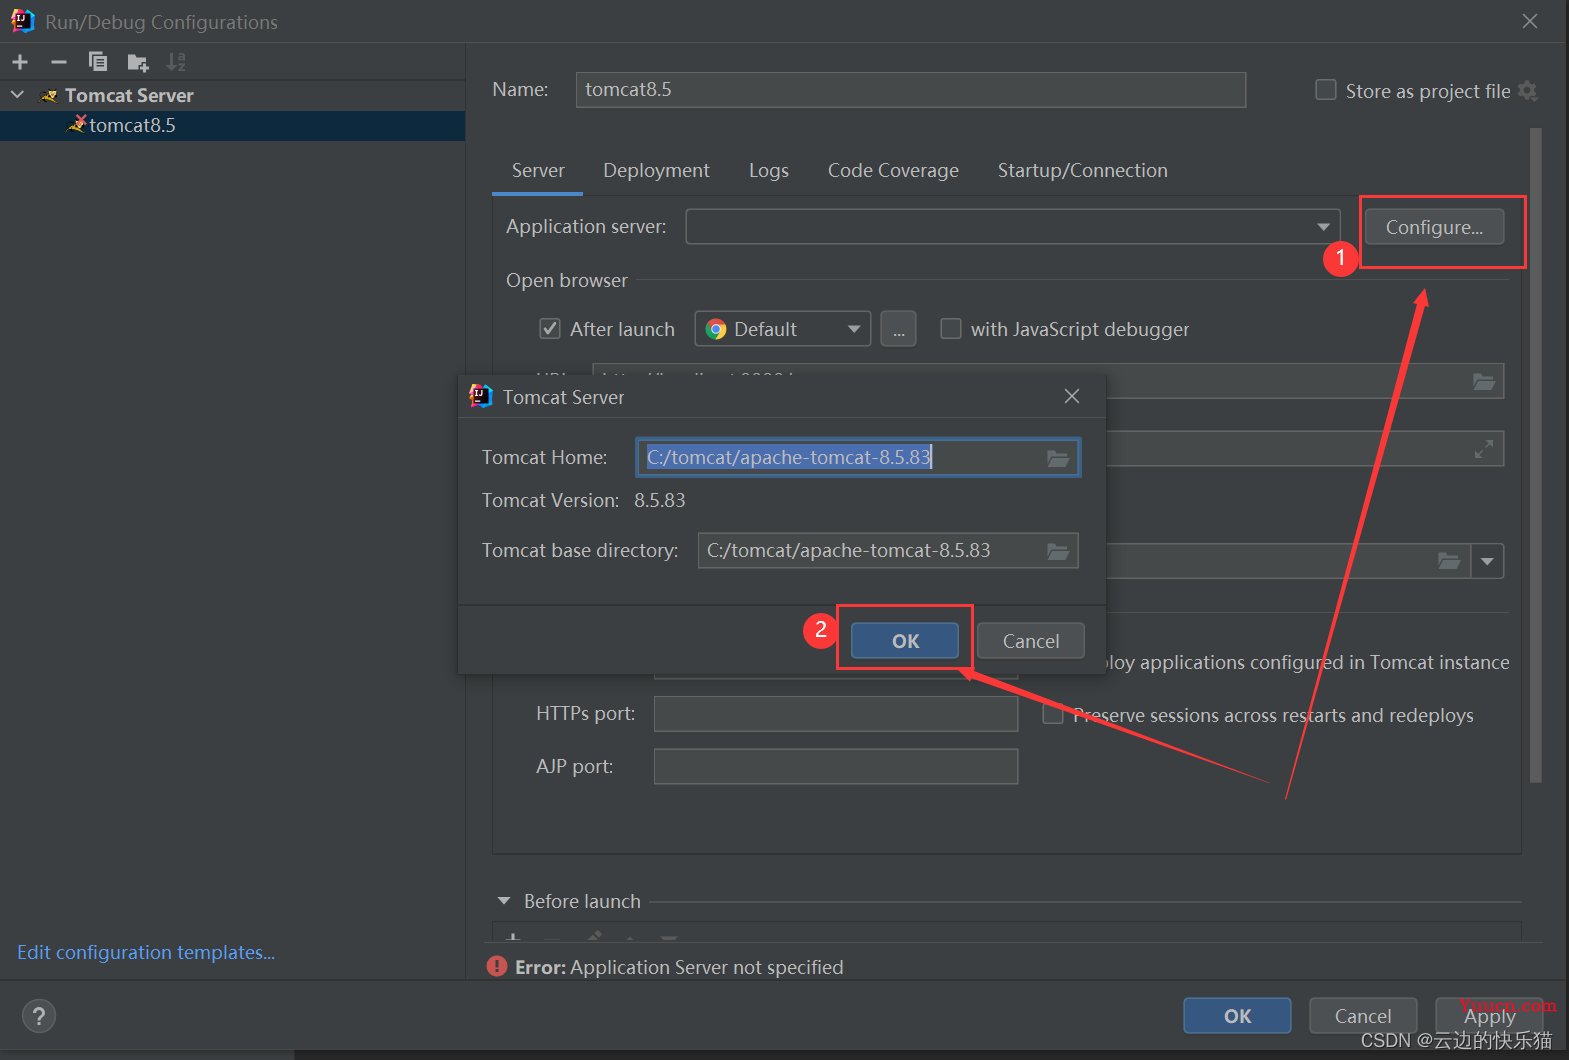The height and width of the screenshot is (1060, 1569).
Task: Toggle Store as project file checkbox
Action: 1326,90
